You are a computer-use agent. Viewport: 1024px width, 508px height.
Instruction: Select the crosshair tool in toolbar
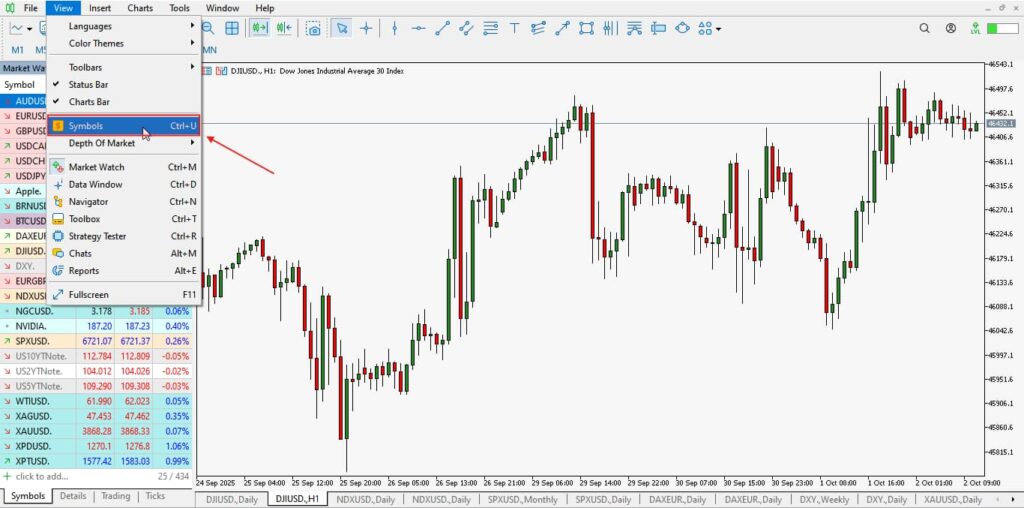click(366, 29)
